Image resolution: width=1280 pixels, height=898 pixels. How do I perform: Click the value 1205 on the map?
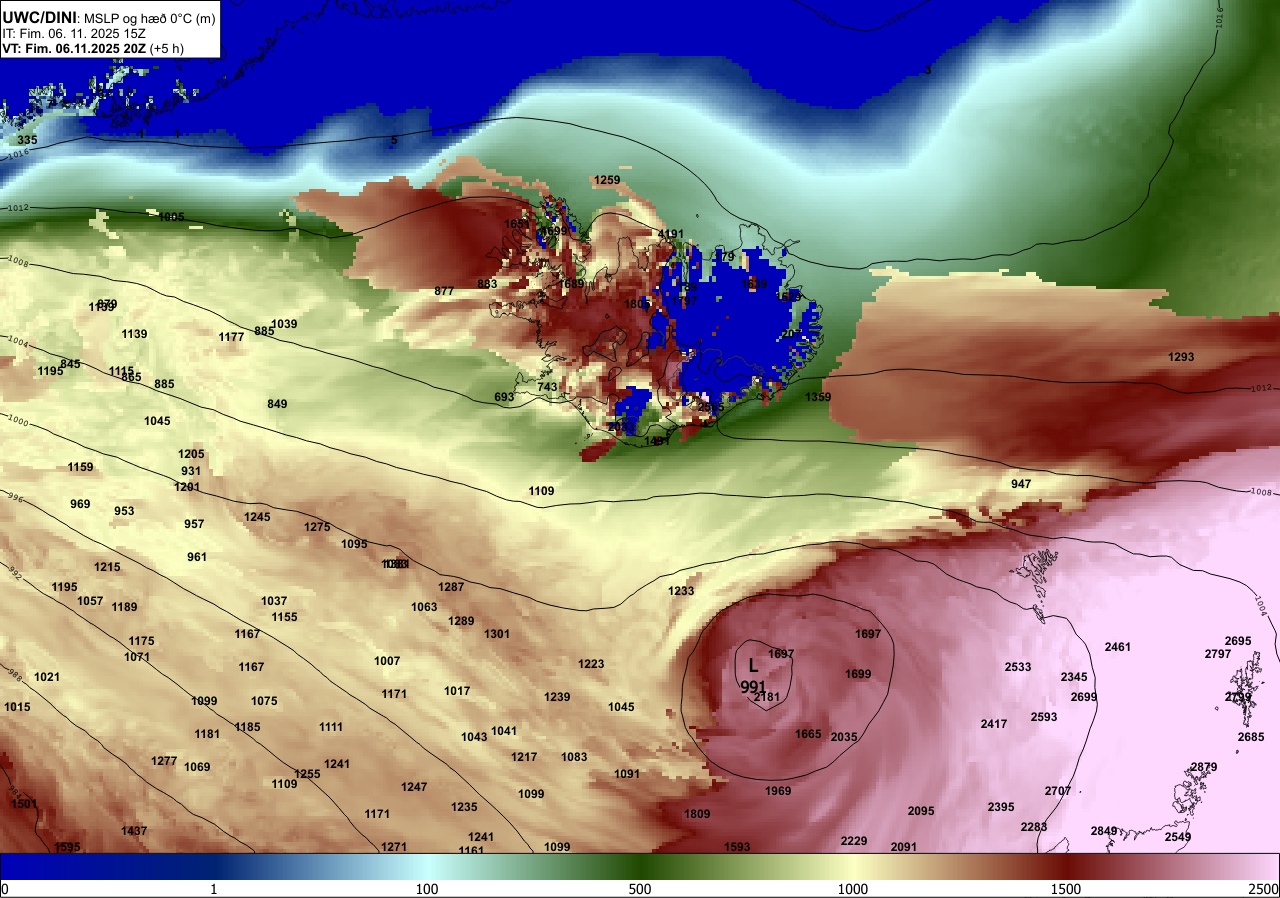click(x=191, y=454)
